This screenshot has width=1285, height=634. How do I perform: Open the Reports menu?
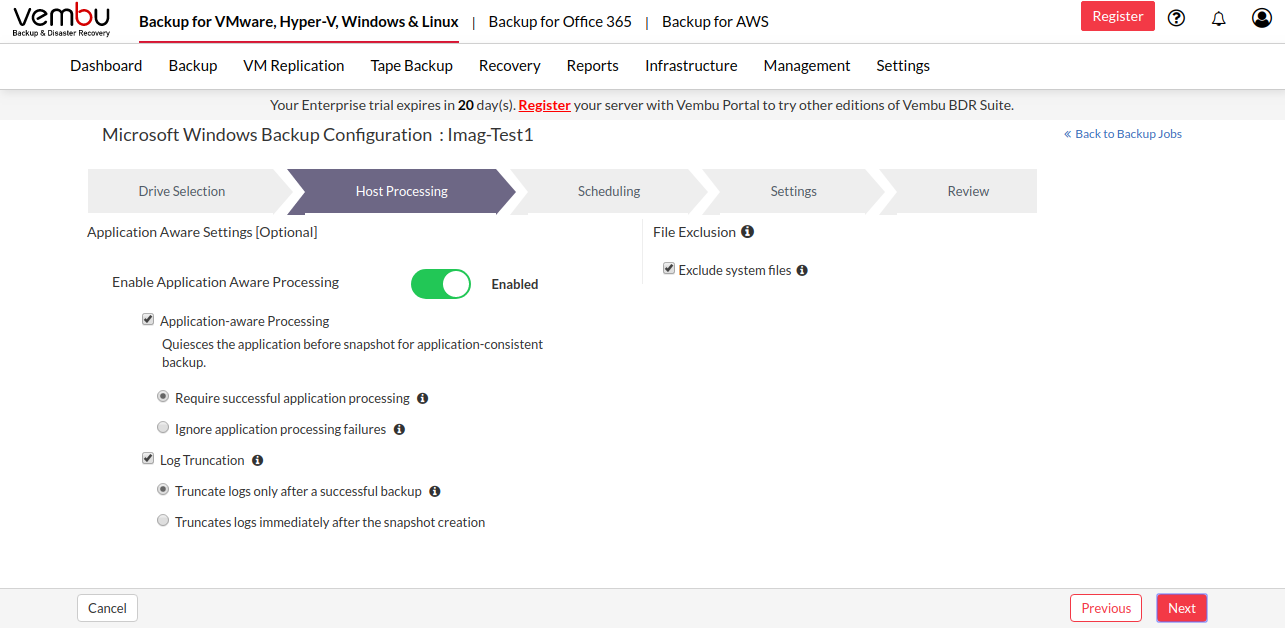pos(593,65)
